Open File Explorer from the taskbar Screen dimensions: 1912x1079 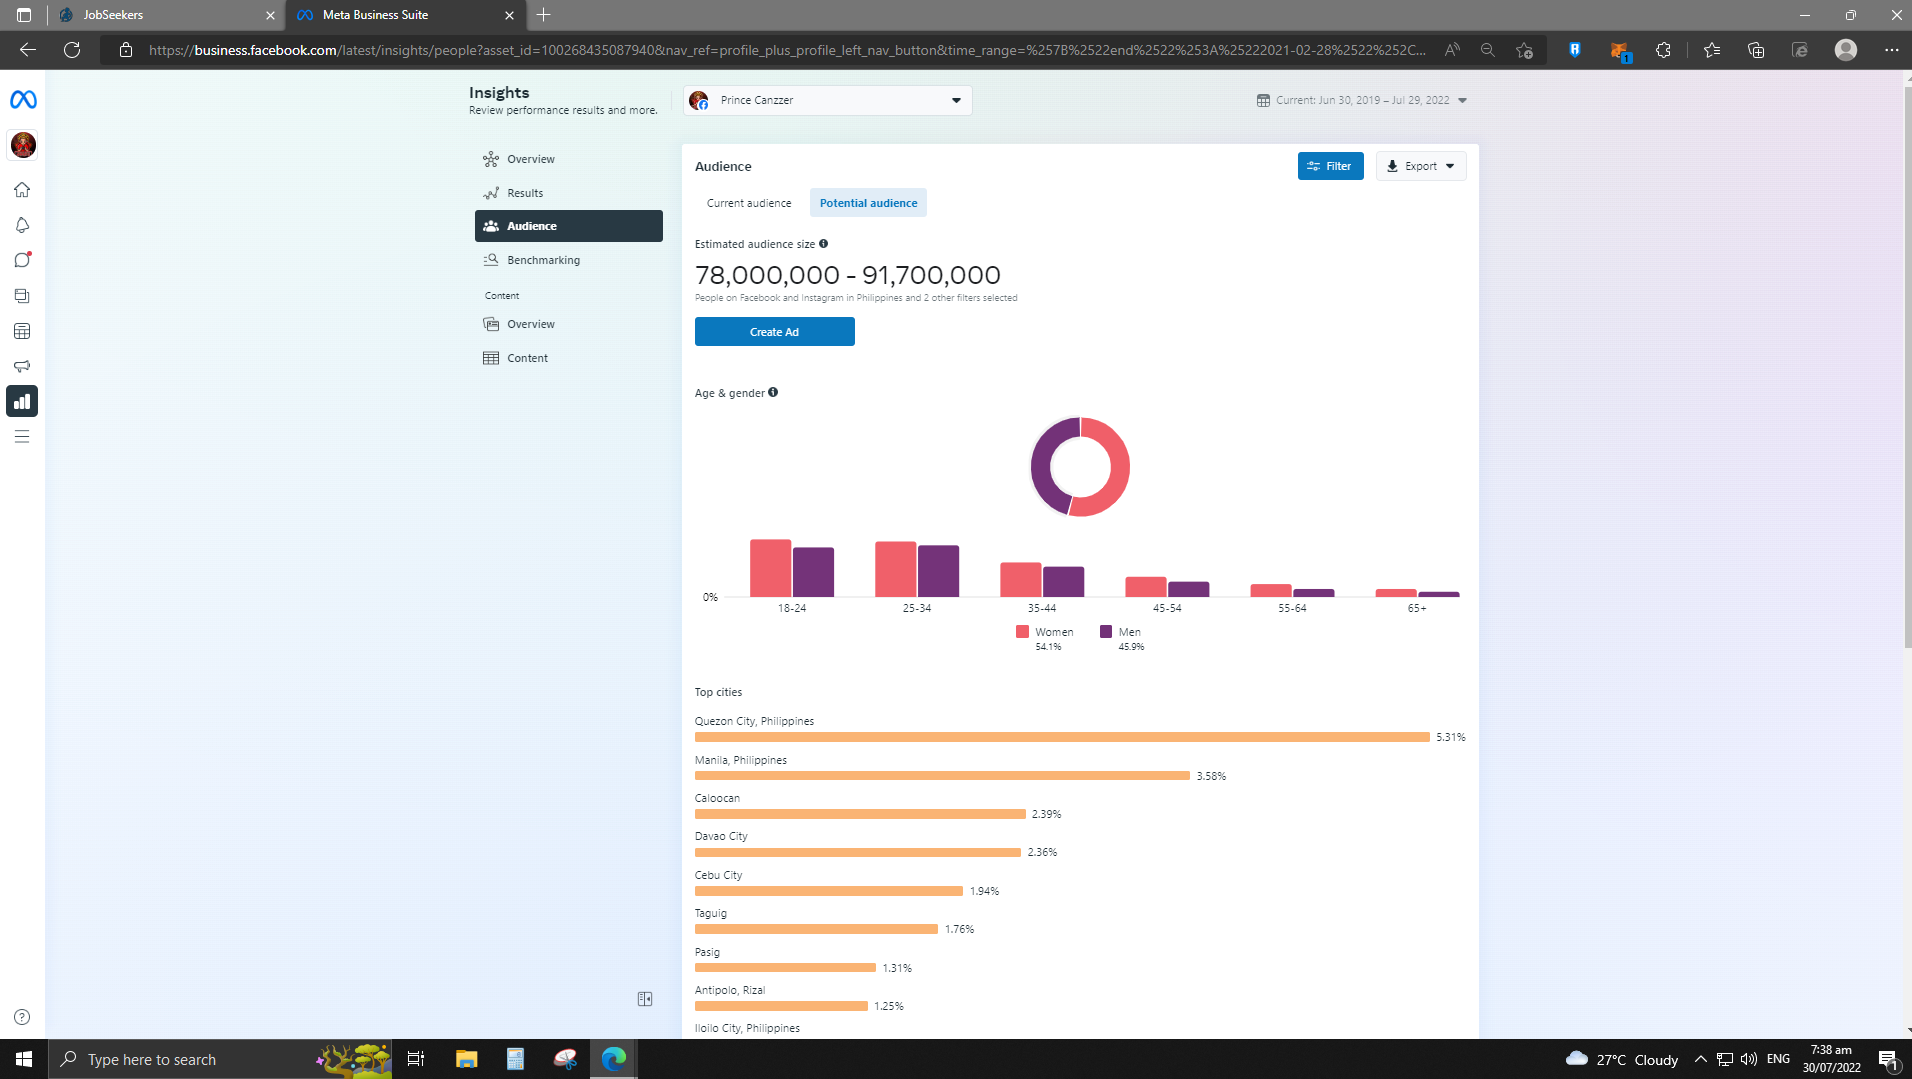[466, 1059]
